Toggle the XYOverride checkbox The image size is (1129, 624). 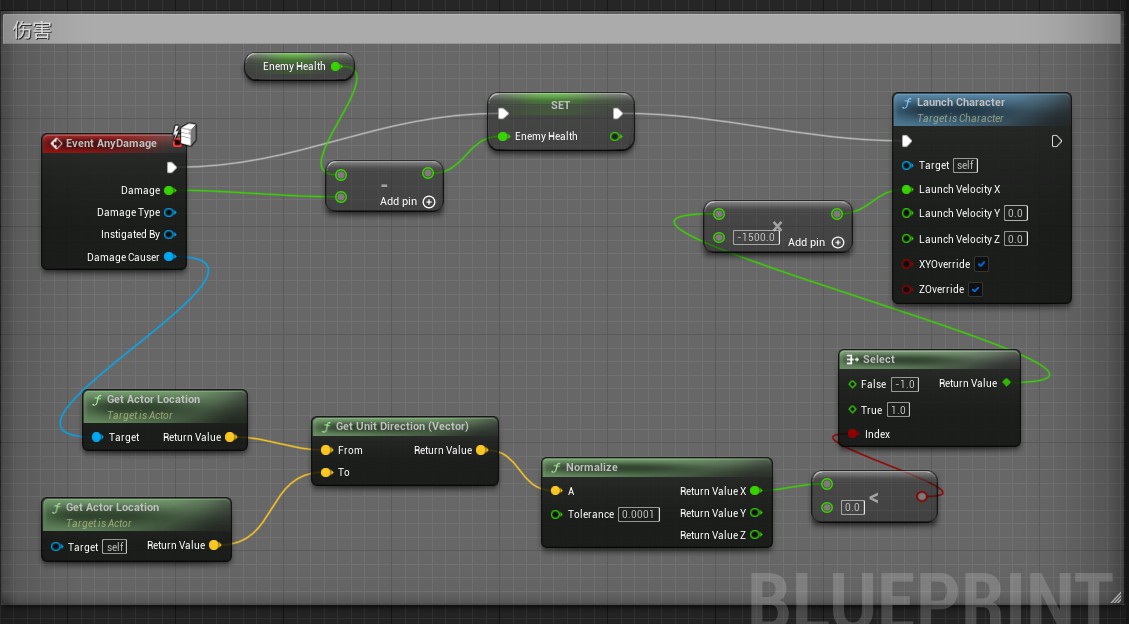coord(981,264)
